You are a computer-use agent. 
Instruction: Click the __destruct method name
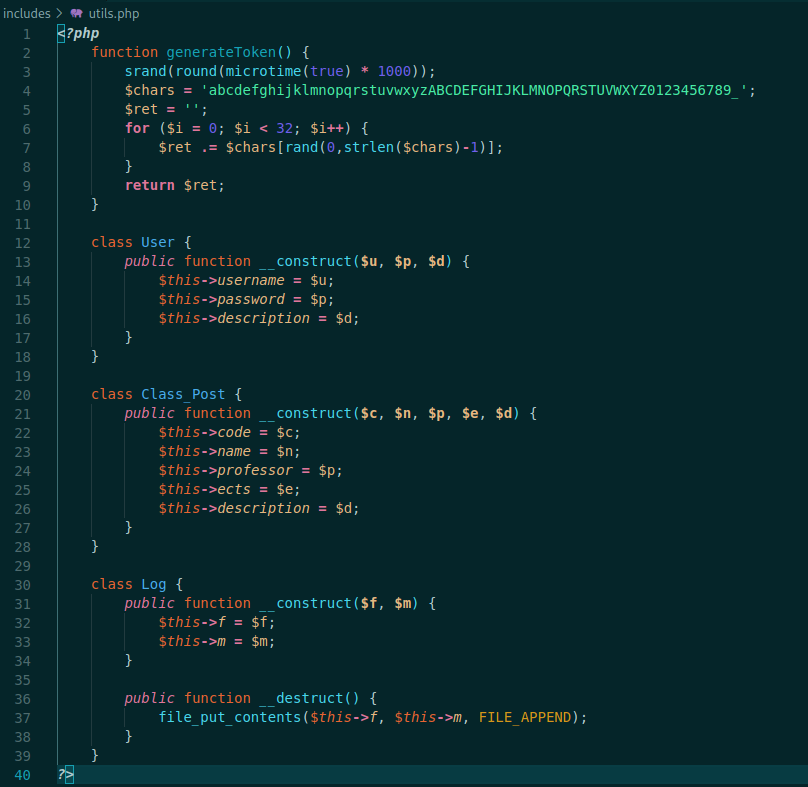(301, 698)
